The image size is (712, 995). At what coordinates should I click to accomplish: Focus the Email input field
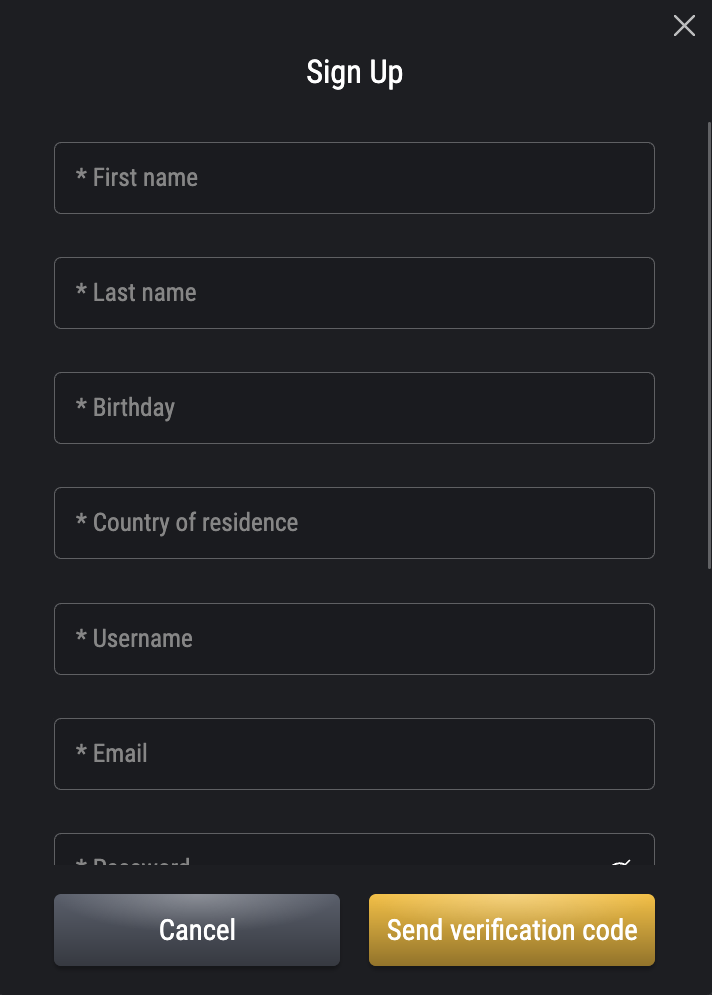(354, 754)
